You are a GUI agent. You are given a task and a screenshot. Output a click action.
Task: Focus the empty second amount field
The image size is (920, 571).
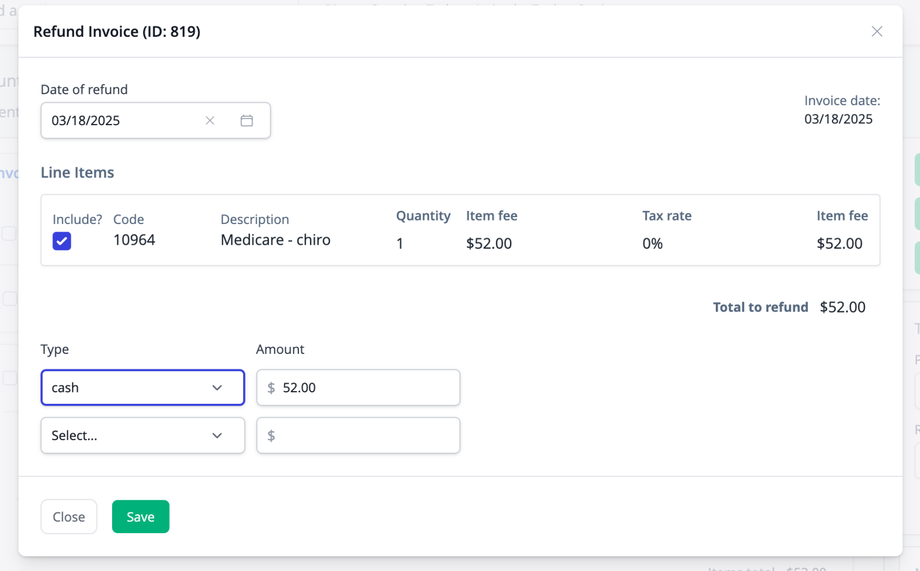(x=365, y=436)
